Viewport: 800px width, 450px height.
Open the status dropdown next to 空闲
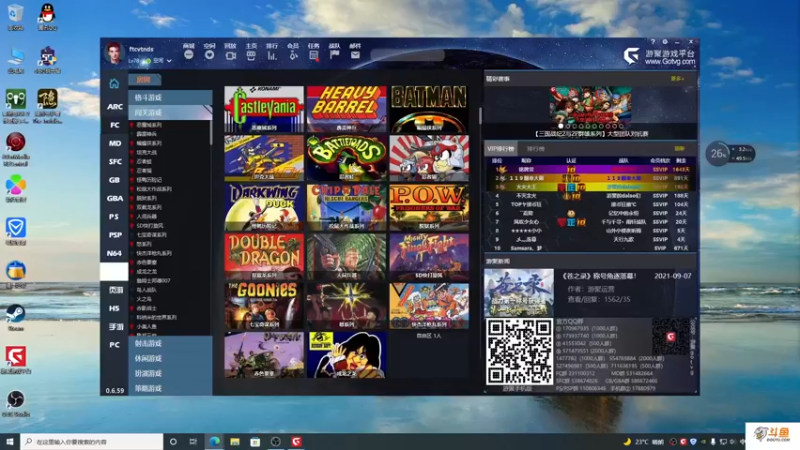click(169, 61)
